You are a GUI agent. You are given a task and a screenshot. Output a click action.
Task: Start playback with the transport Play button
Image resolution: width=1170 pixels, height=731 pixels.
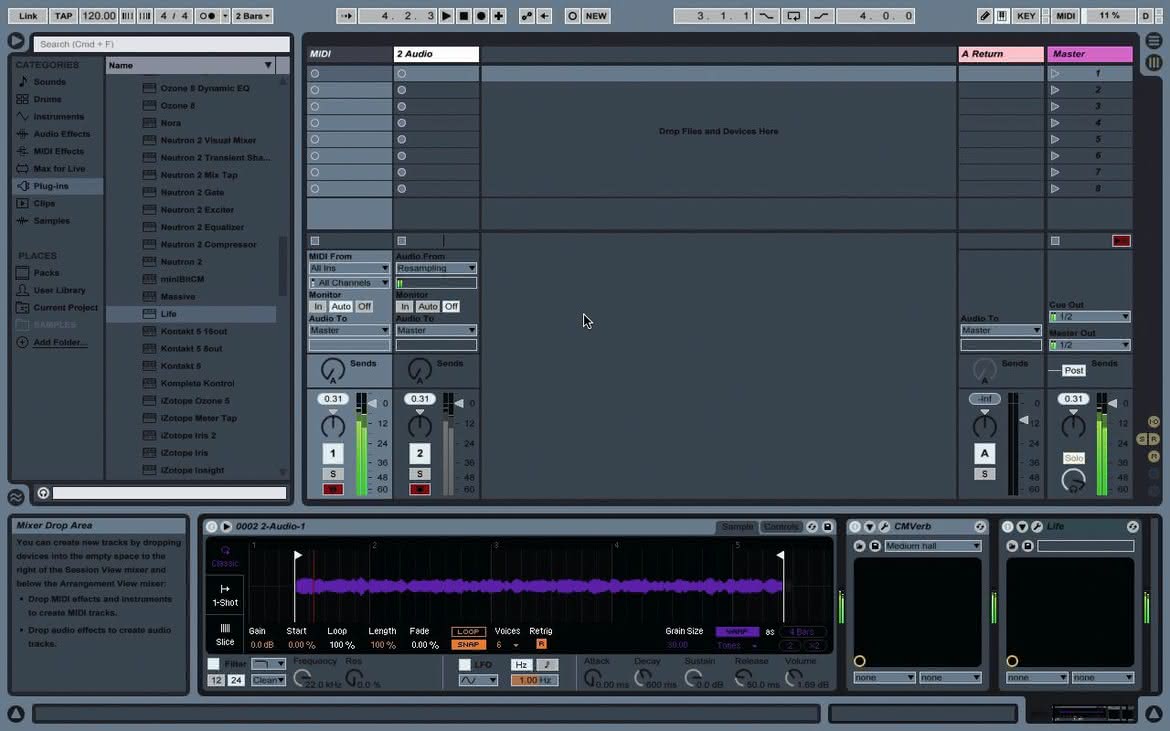point(446,16)
